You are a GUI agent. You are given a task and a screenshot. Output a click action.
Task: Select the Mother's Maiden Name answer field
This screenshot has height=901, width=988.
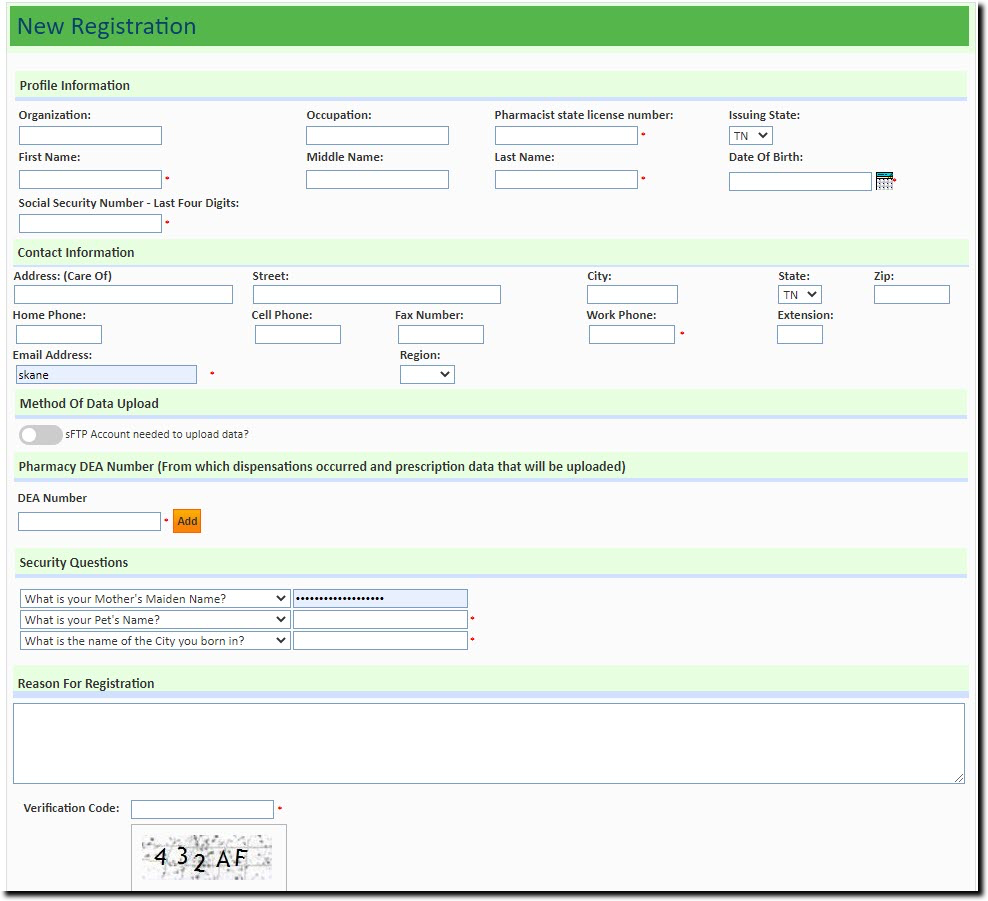pos(380,598)
